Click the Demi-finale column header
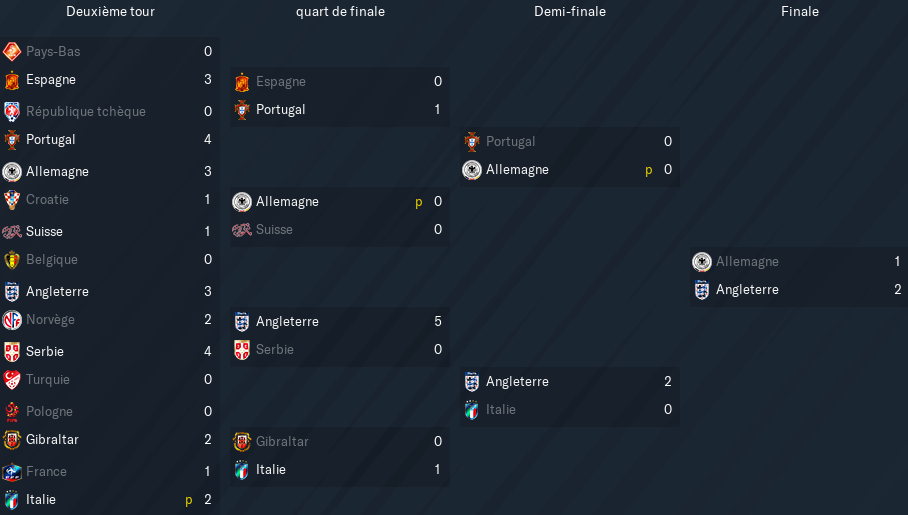908x515 pixels. tap(570, 11)
